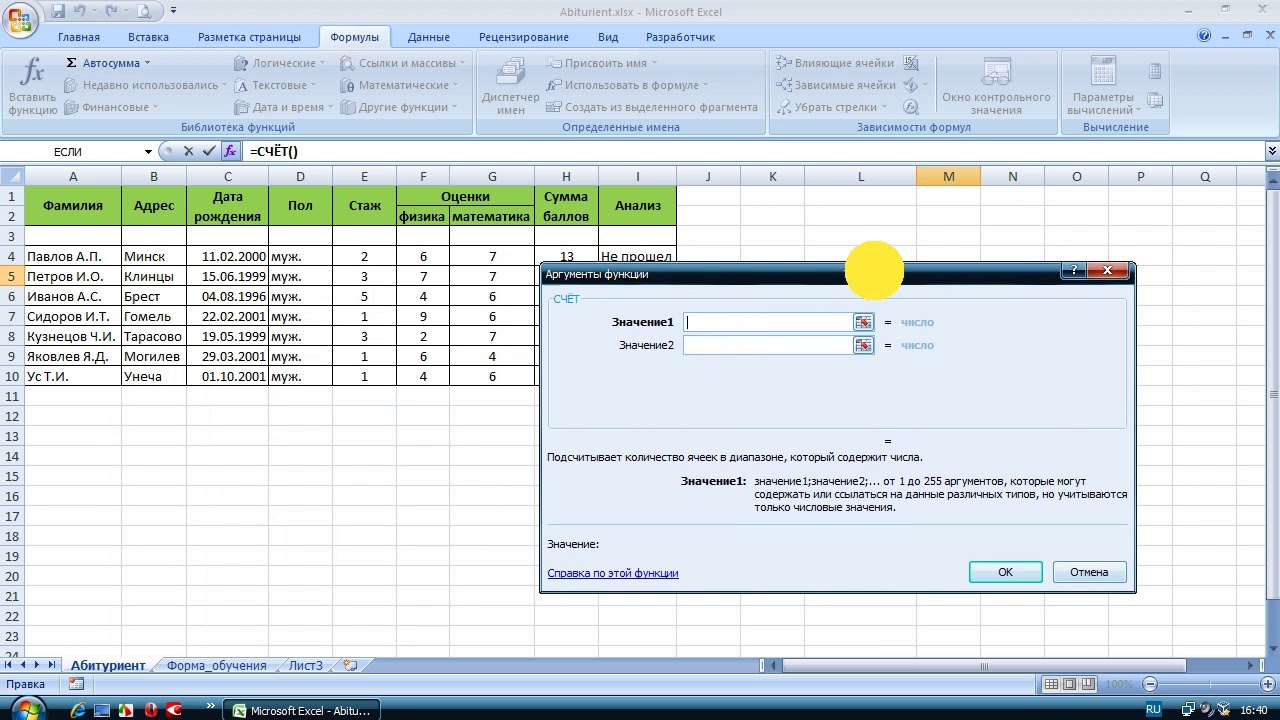Click the Insert Function fx ribbon icon
Viewport: 1280px width, 720px height.
click(32, 73)
